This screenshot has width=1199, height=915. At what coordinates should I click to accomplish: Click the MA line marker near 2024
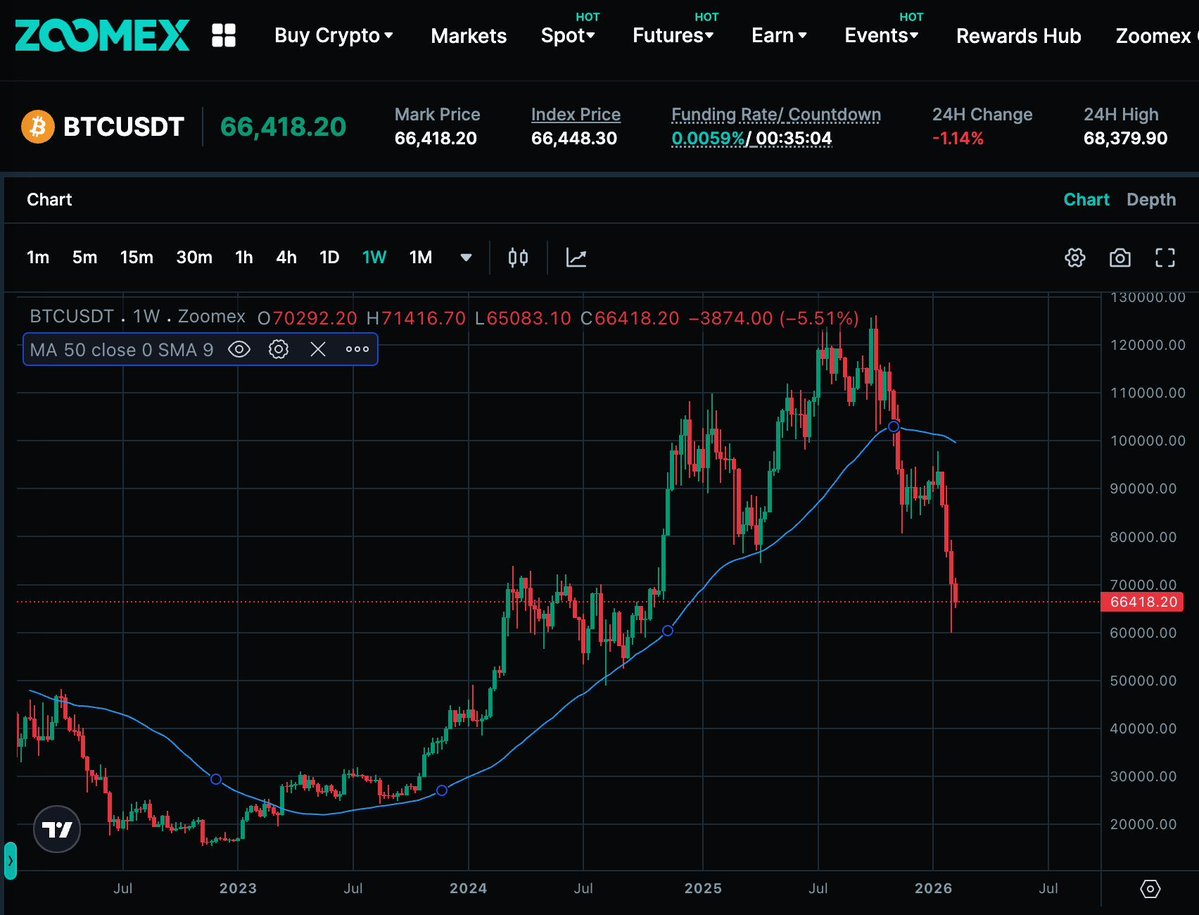(x=441, y=790)
